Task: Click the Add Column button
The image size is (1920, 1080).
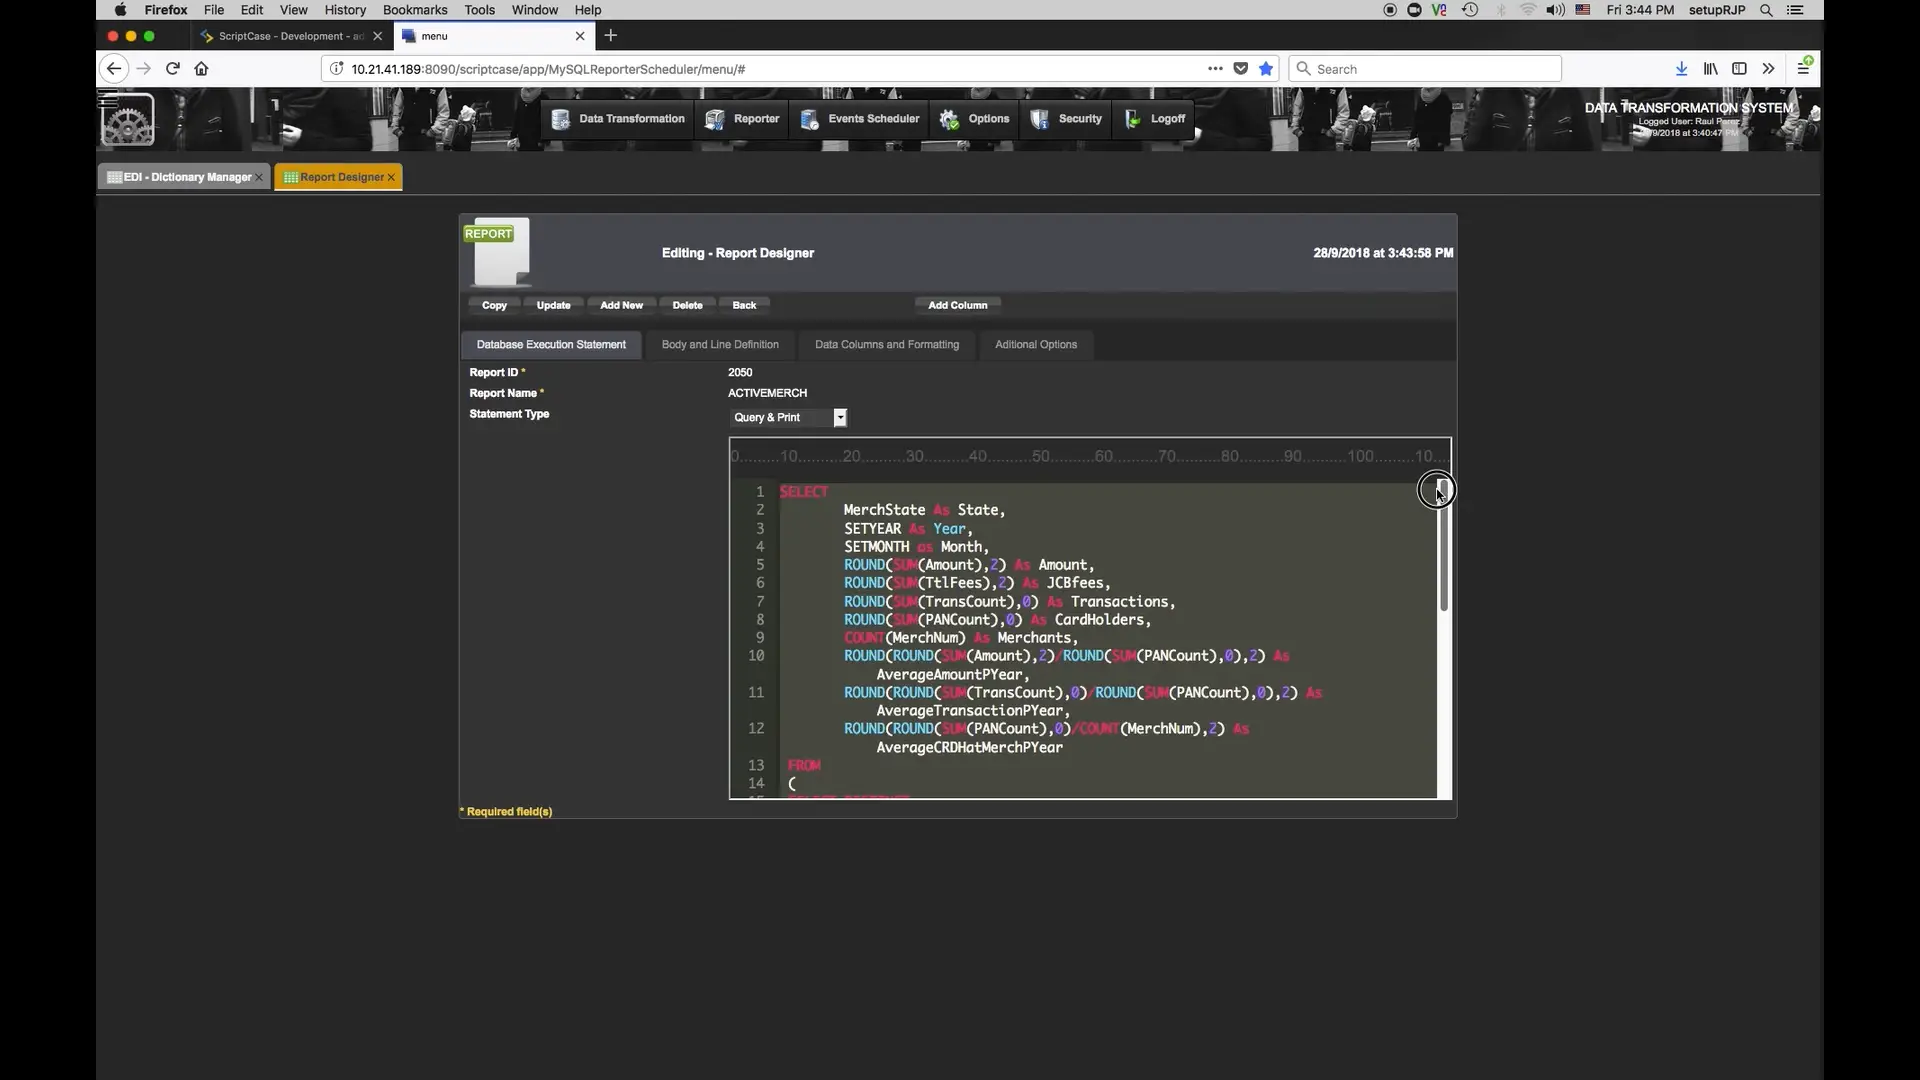Action: [957, 305]
